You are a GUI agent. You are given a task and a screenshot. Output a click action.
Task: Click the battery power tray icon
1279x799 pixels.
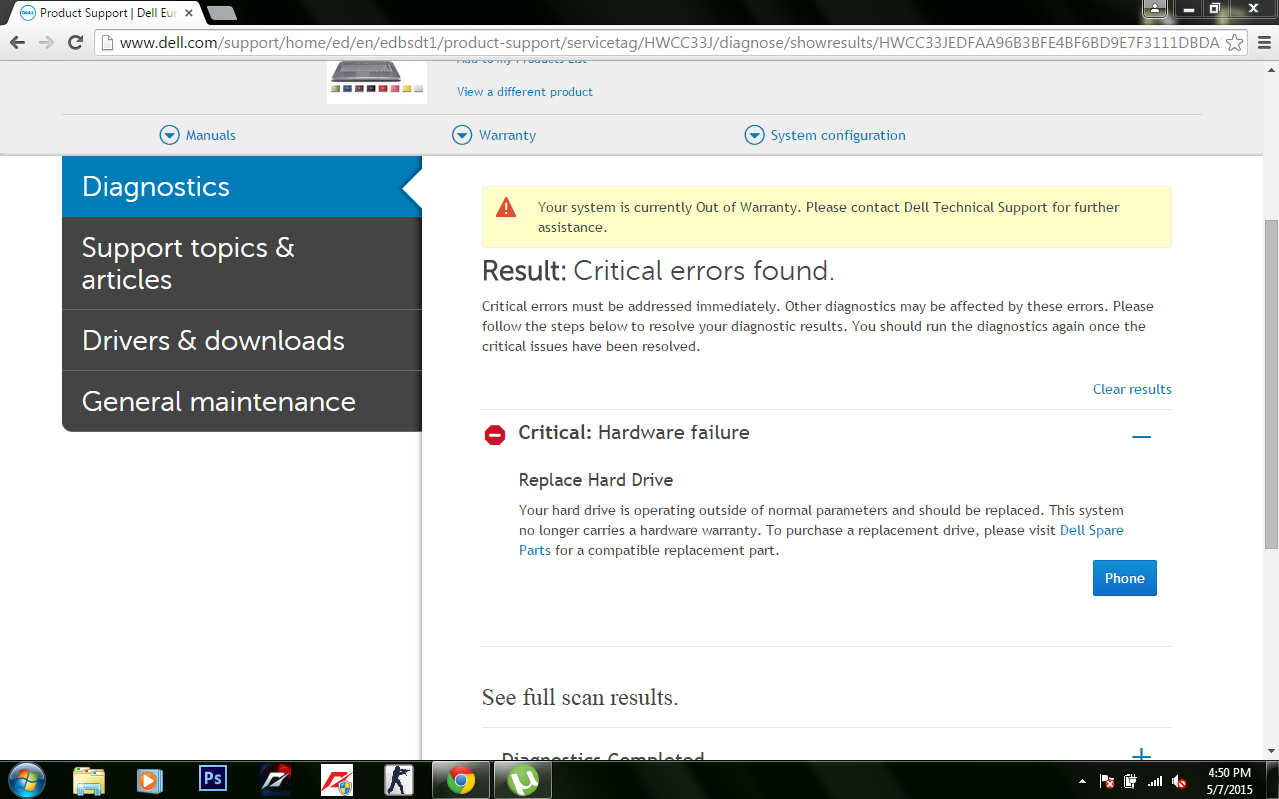pyautogui.click(x=1131, y=781)
